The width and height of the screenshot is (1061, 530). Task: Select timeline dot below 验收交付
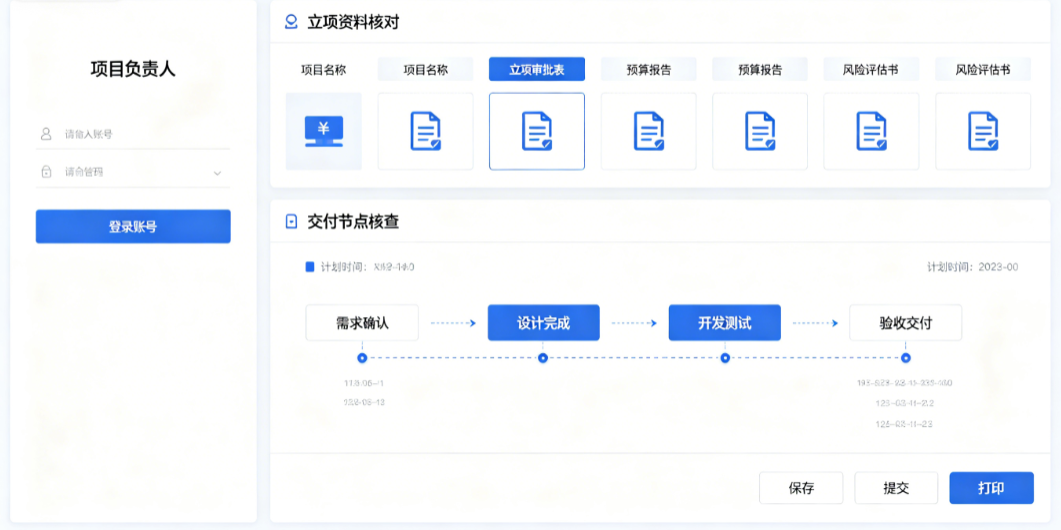pyautogui.click(x=906, y=358)
